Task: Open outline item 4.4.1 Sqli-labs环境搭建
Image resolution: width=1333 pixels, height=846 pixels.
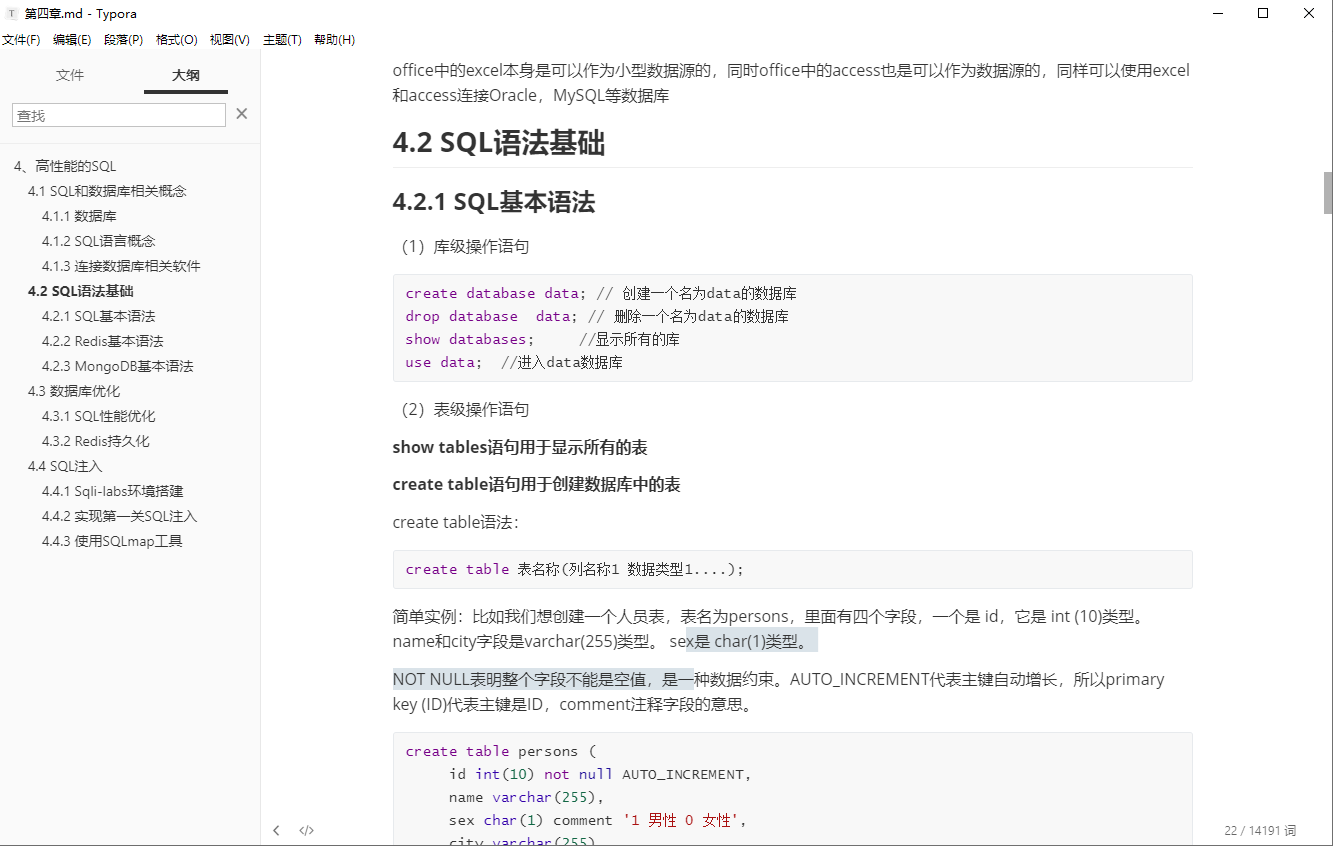Action: click(x=112, y=491)
